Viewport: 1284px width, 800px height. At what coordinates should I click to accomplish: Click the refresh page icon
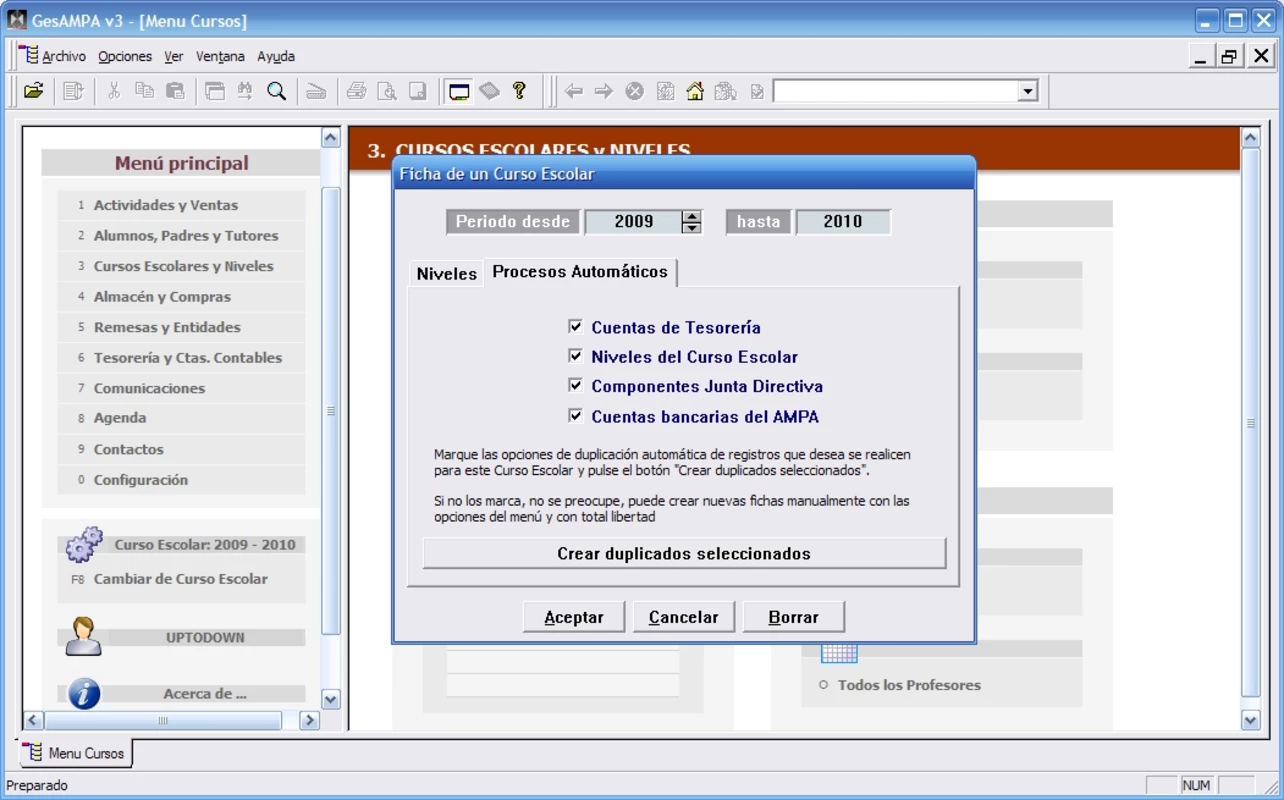coord(665,91)
